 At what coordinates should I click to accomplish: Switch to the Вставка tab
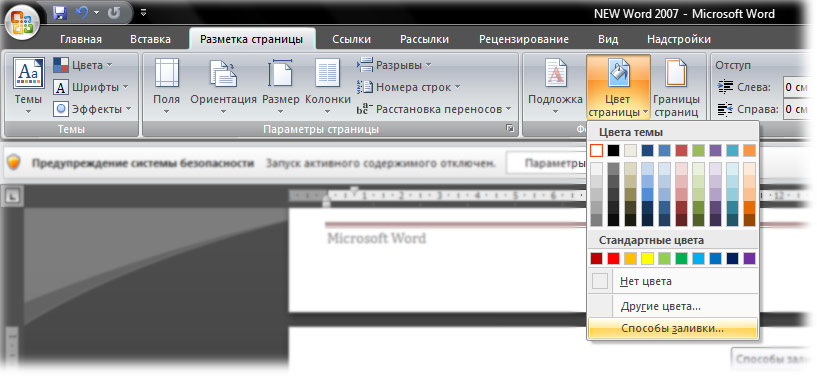coord(151,40)
